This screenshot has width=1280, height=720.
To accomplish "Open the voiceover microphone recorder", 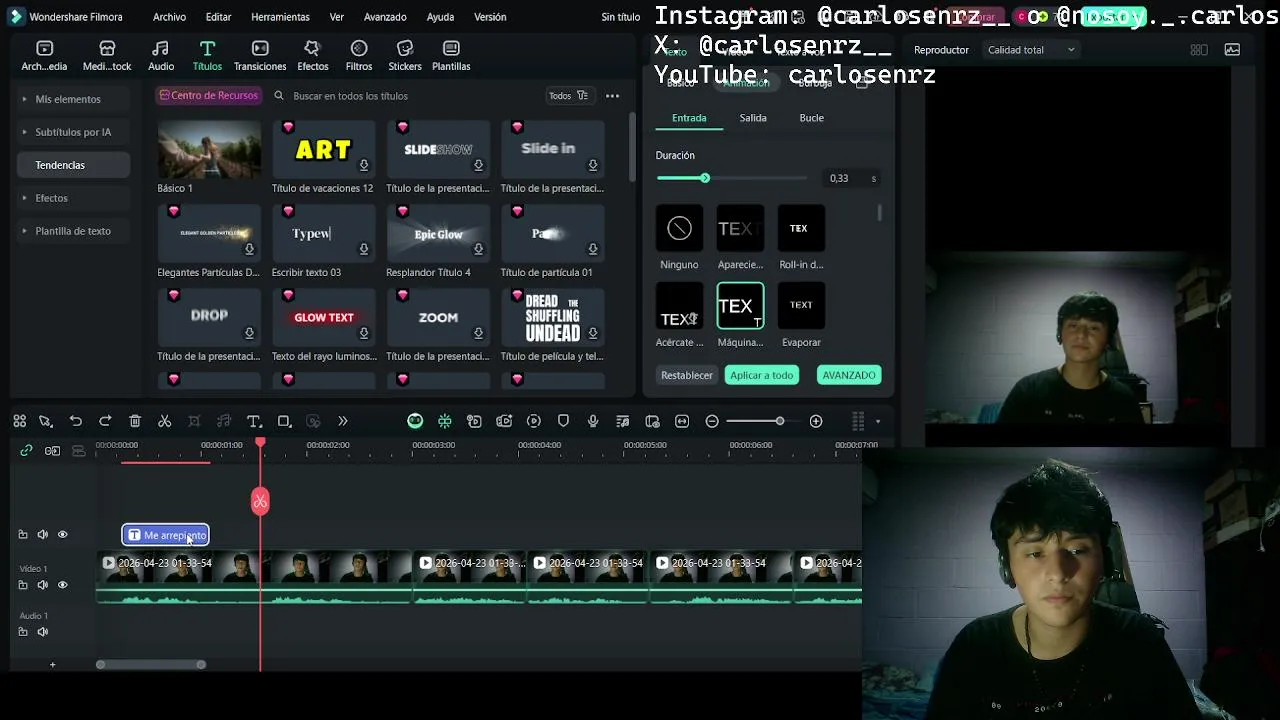I will pos(593,421).
